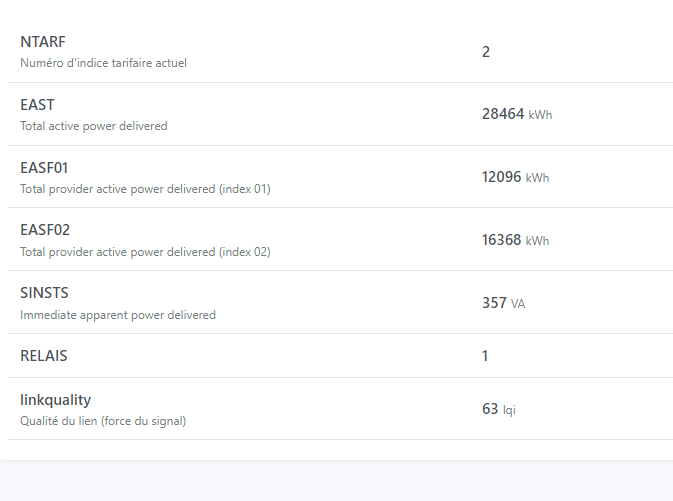Select the 'Numéro d'indice tarifaire actuel' description
Screen dimensions: 673x501
(x=103, y=63)
